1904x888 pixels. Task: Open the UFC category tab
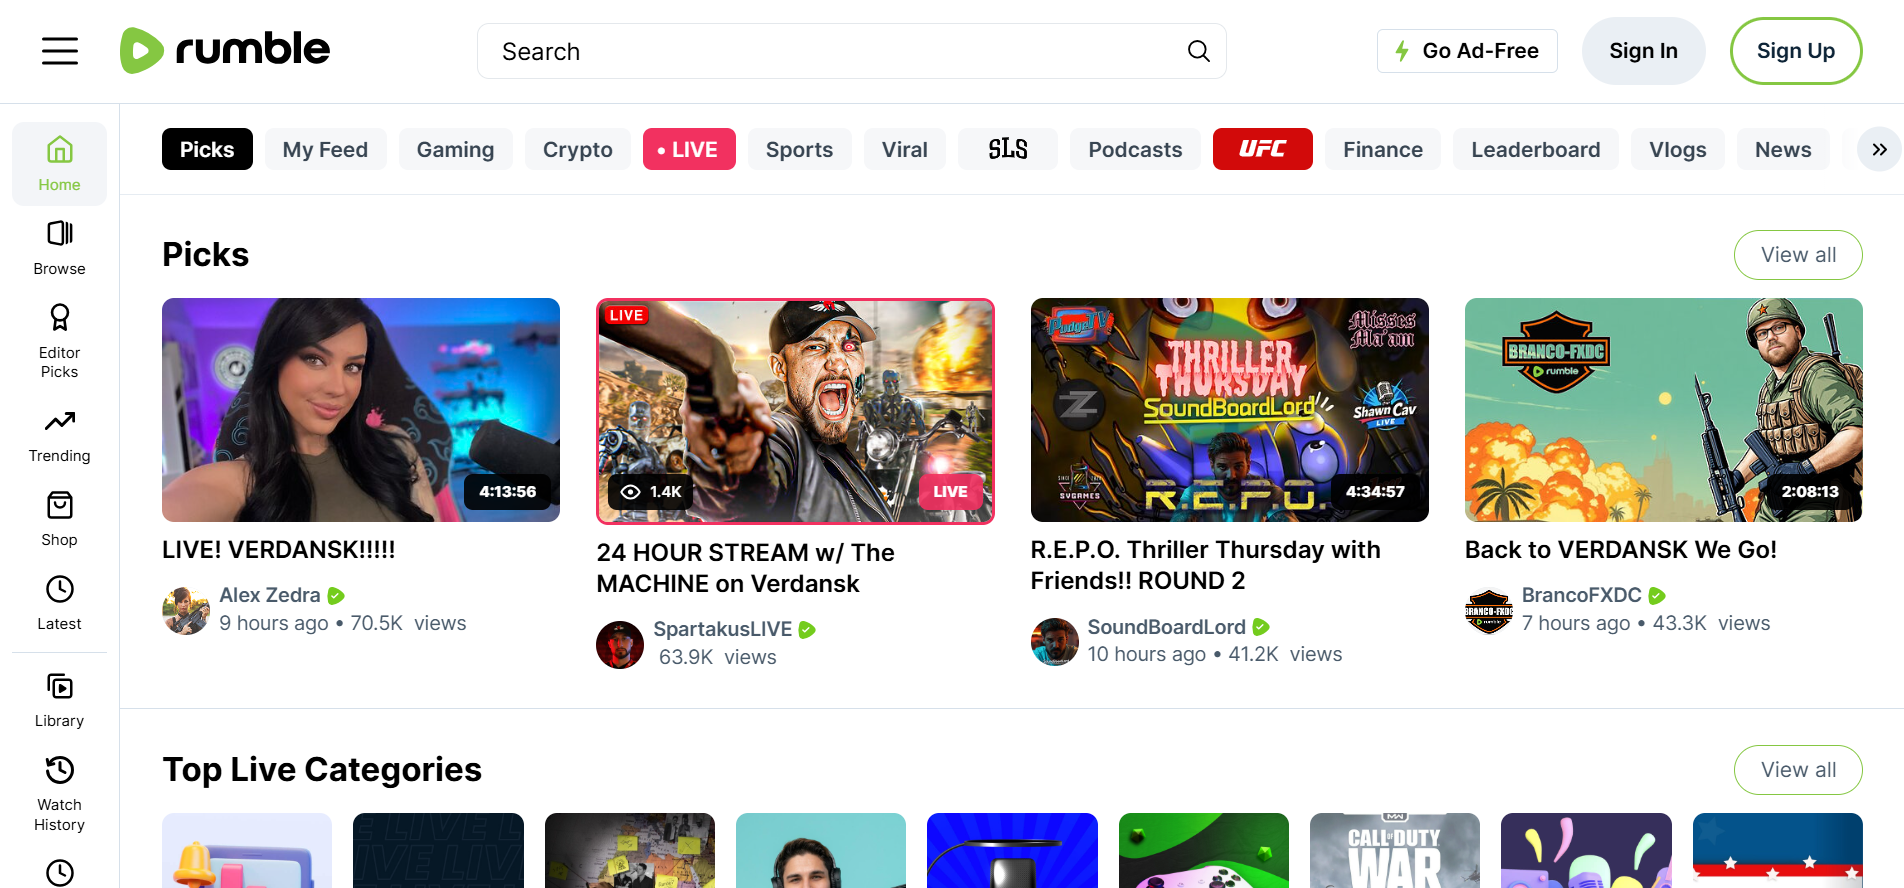[x=1262, y=149]
